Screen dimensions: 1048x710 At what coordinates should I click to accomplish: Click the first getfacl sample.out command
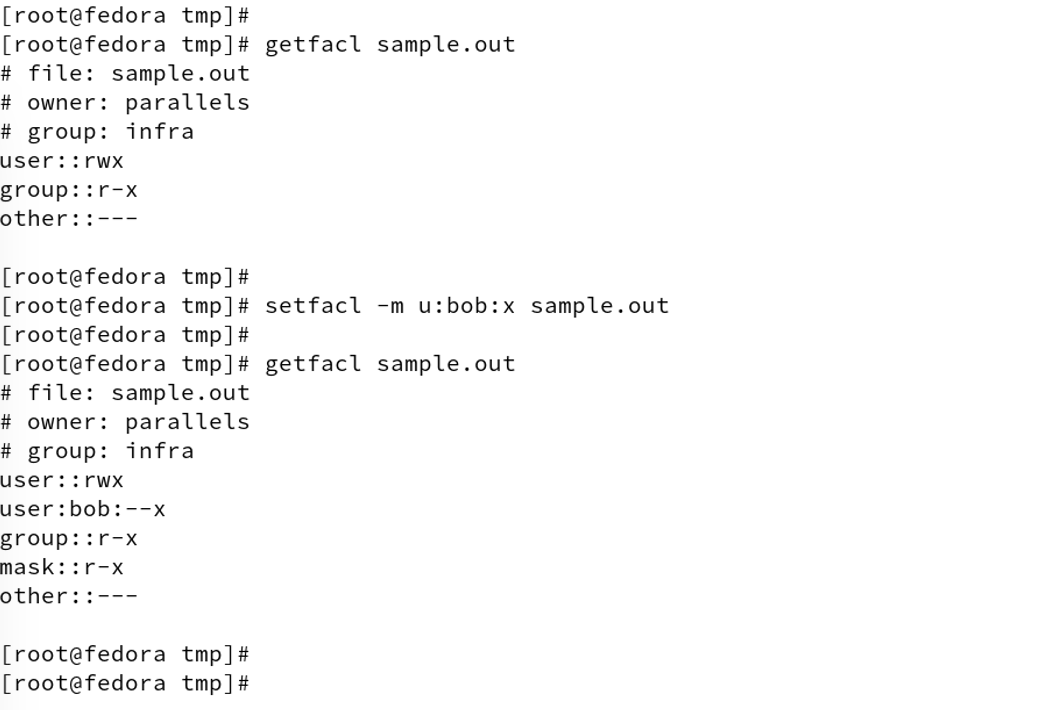pyautogui.click(x=390, y=44)
